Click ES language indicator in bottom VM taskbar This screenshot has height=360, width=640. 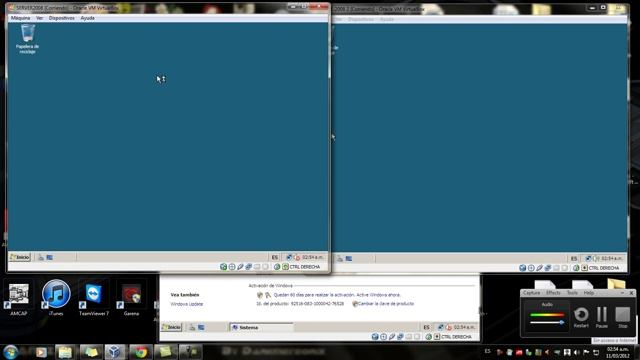pyautogui.click(x=427, y=327)
